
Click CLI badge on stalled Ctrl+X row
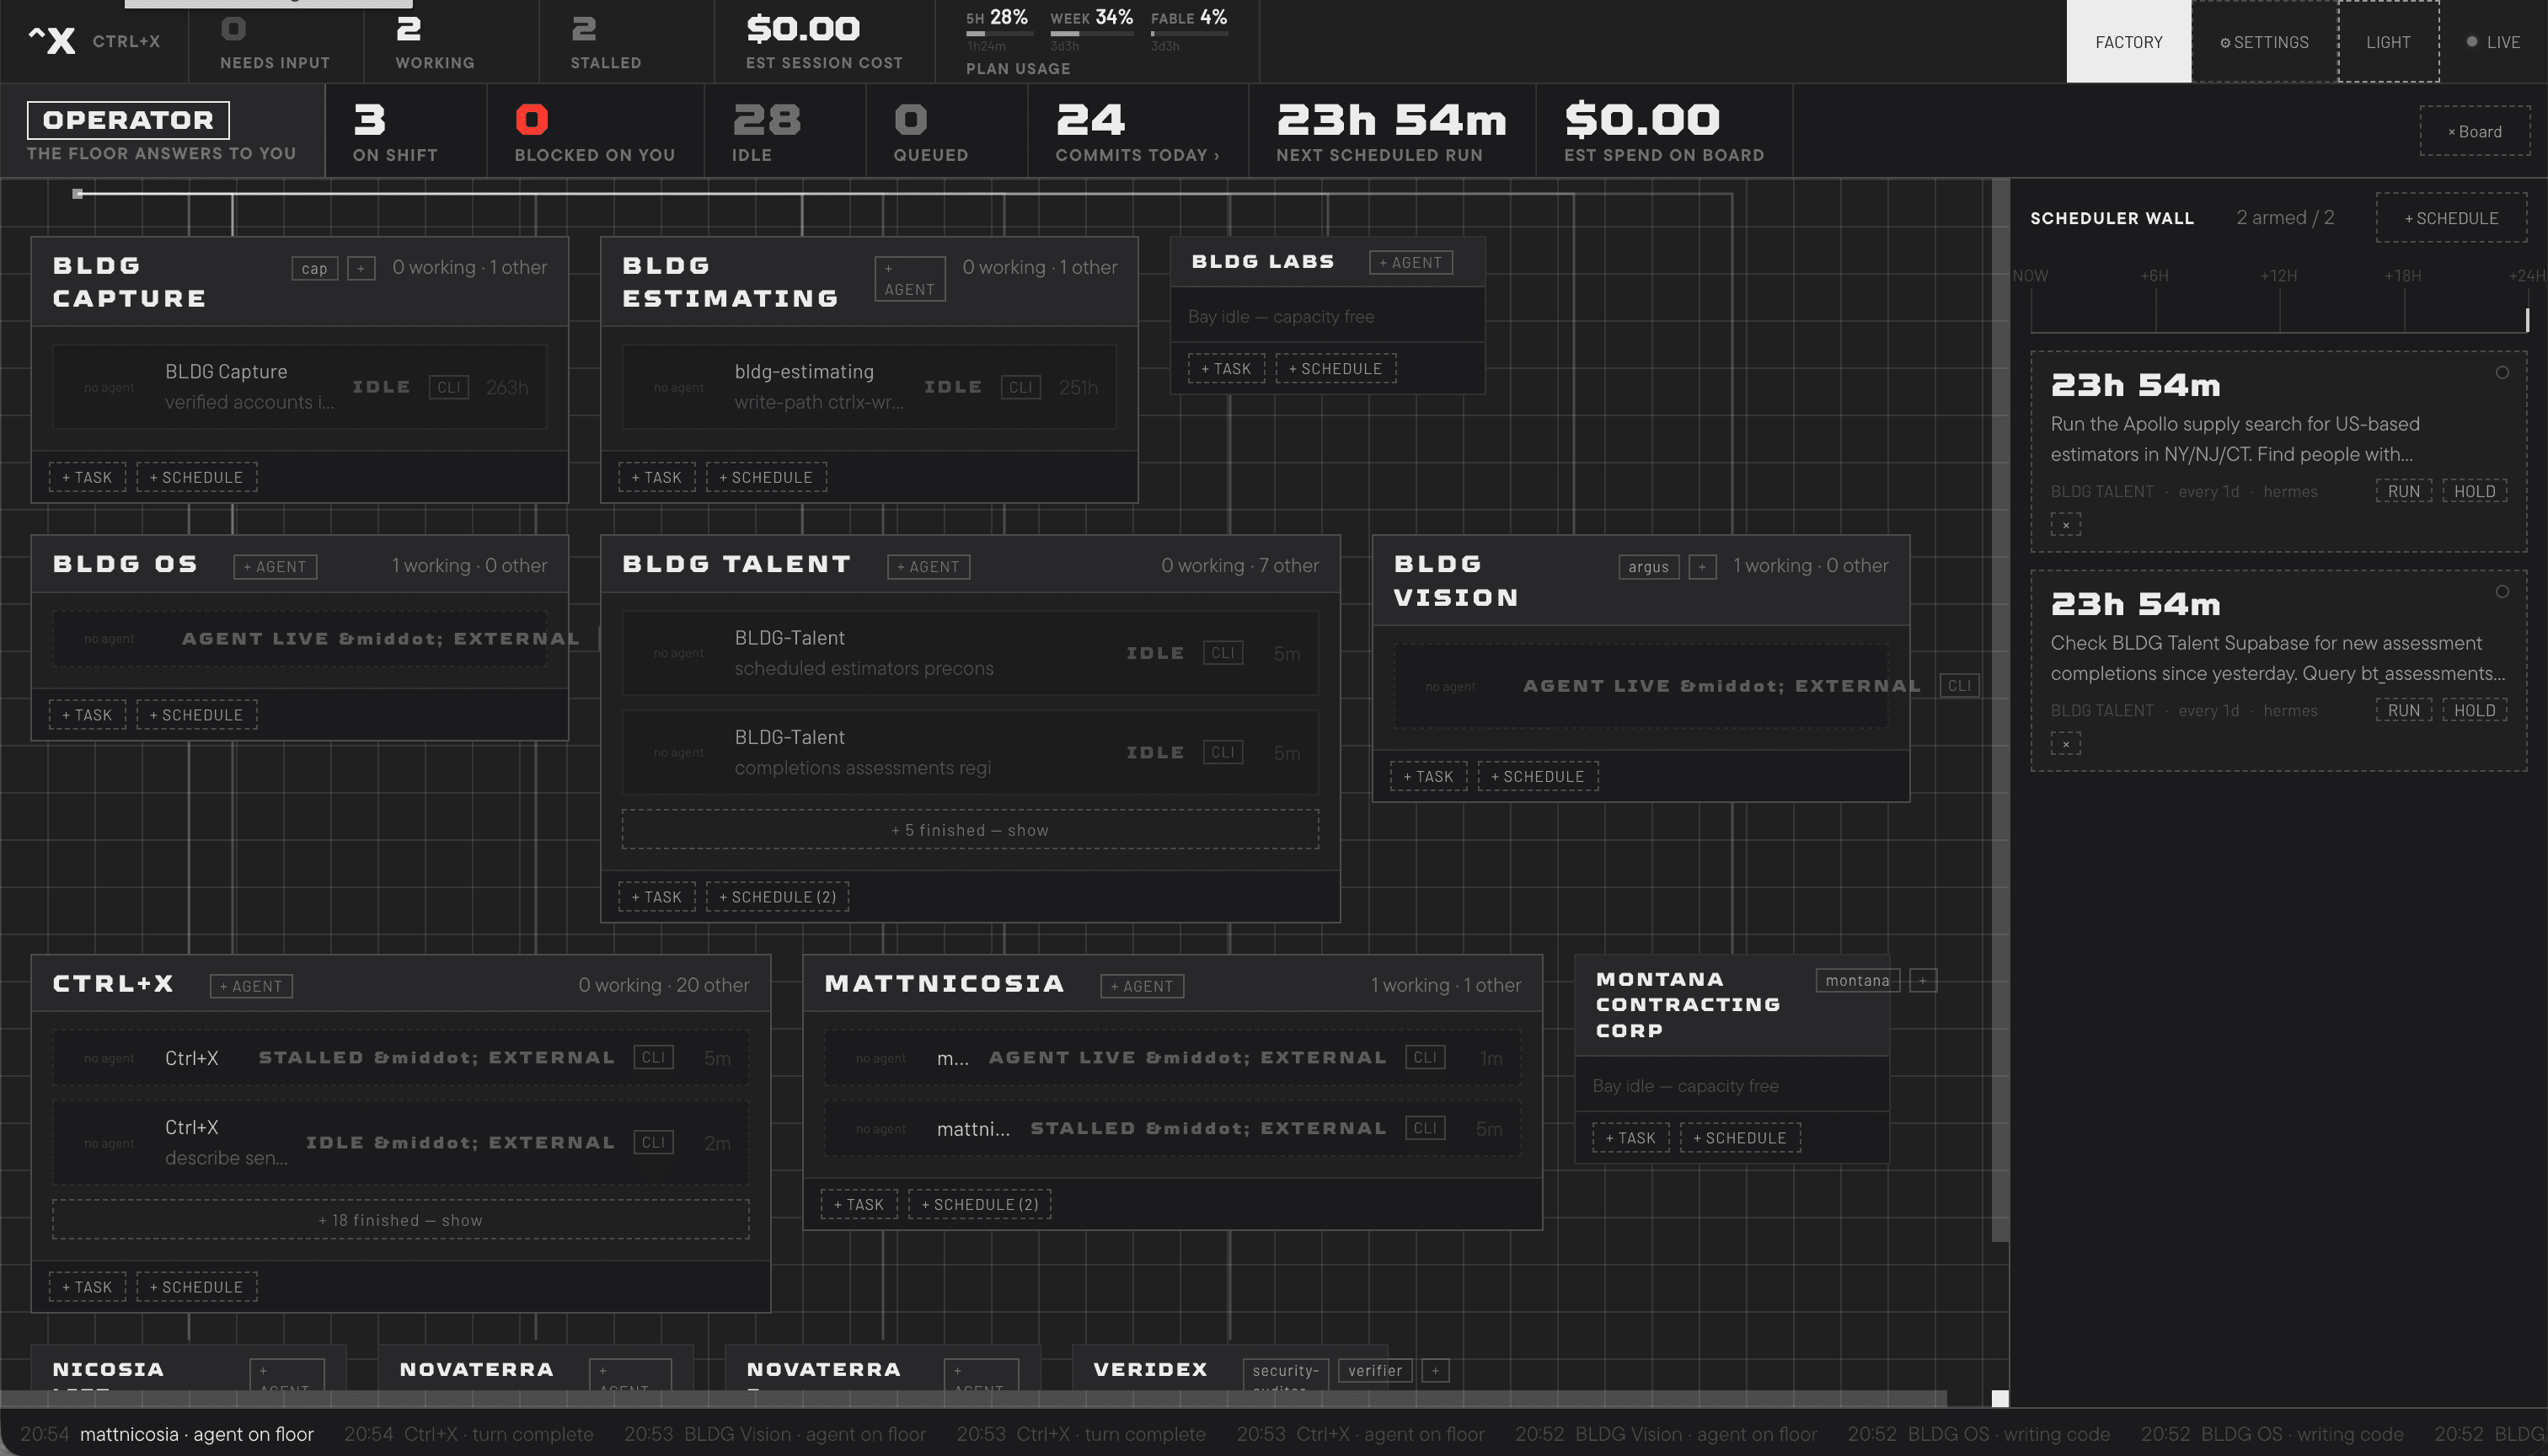pos(653,1058)
